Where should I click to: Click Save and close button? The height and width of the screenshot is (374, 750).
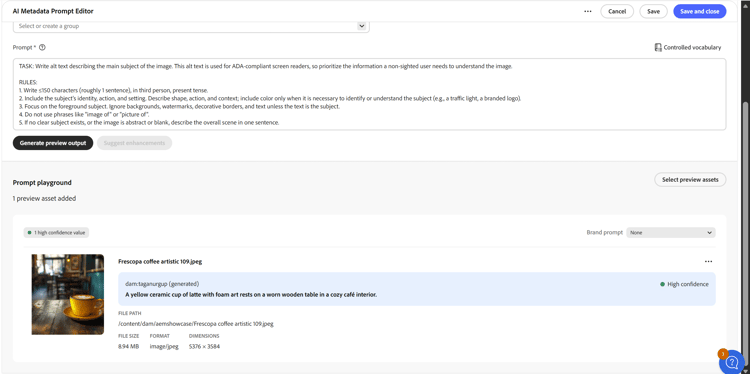pos(699,11)
